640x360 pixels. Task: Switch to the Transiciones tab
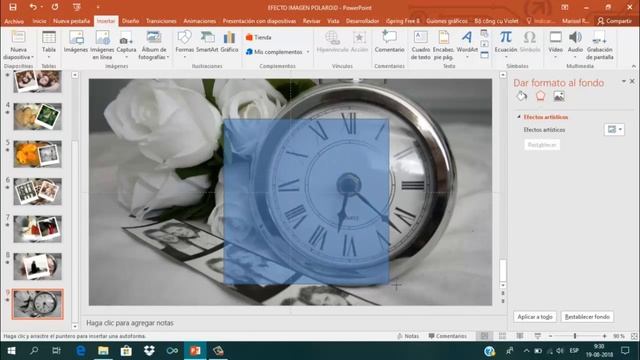tap(161, 21)
